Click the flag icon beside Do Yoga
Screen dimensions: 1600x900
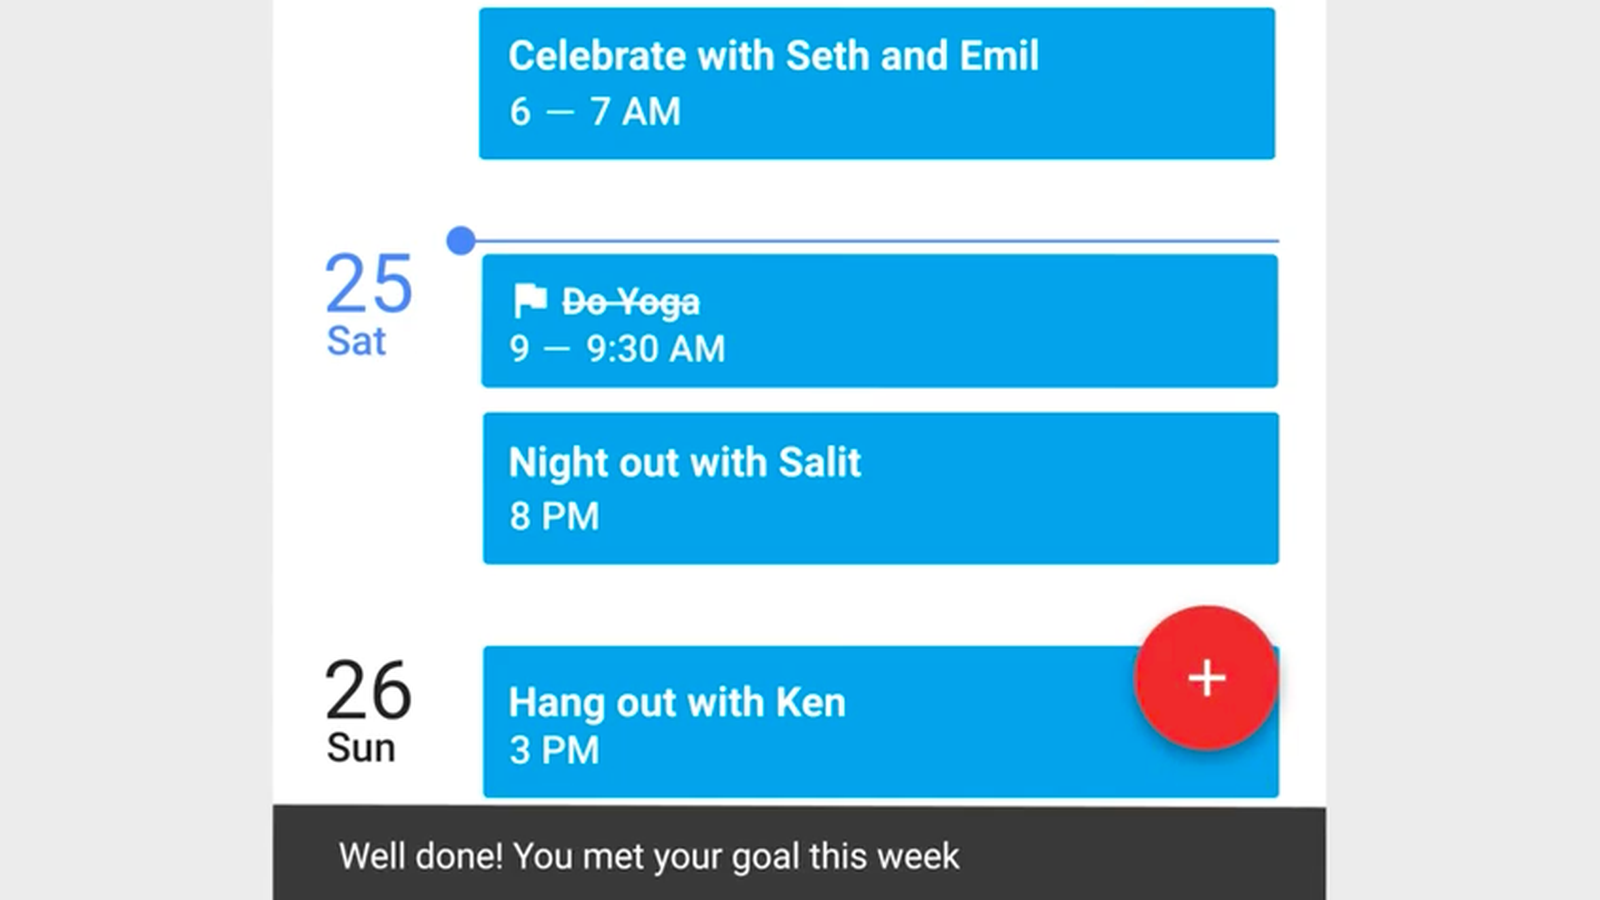529,299
